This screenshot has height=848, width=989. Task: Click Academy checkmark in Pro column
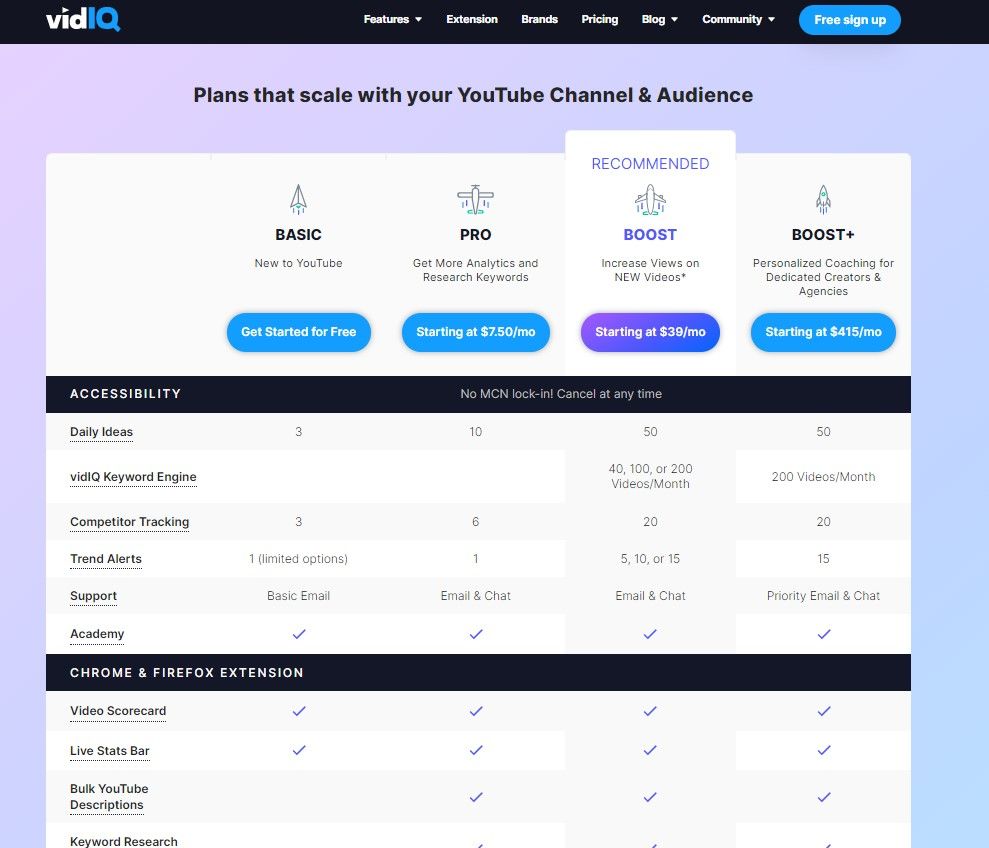coord(476,634)
